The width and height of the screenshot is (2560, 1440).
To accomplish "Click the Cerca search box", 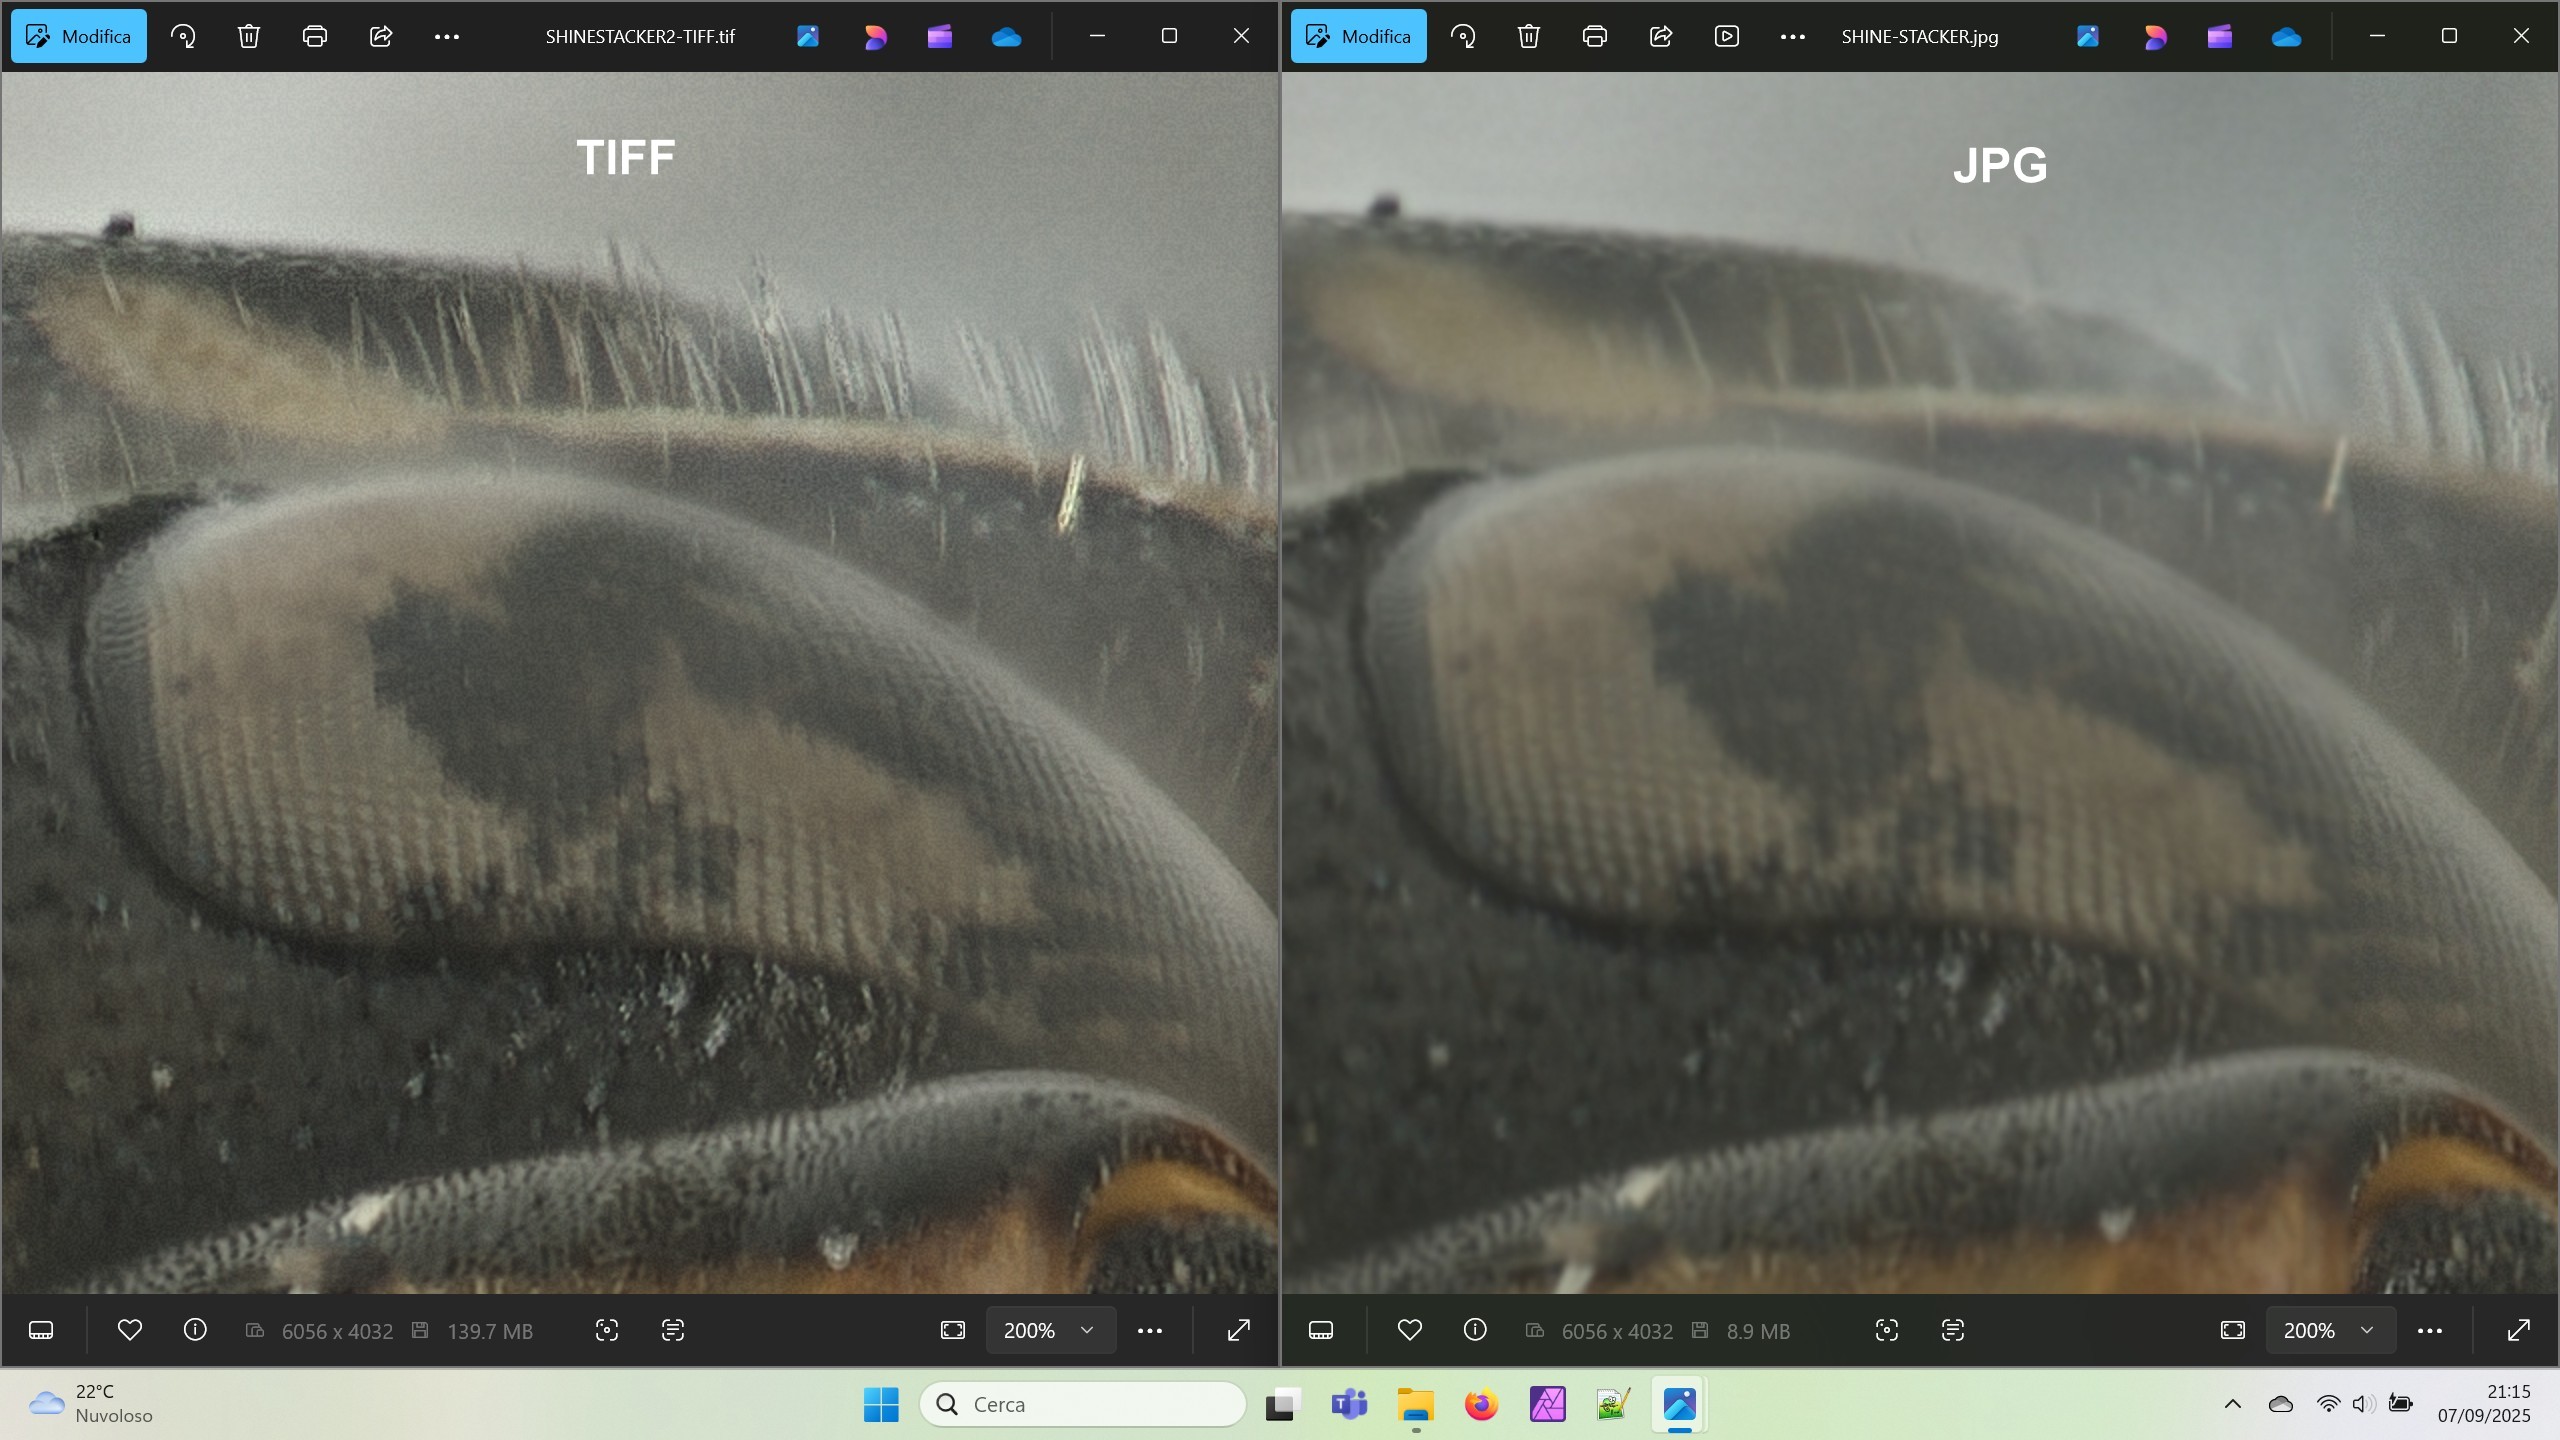I will [1083, 1404].
